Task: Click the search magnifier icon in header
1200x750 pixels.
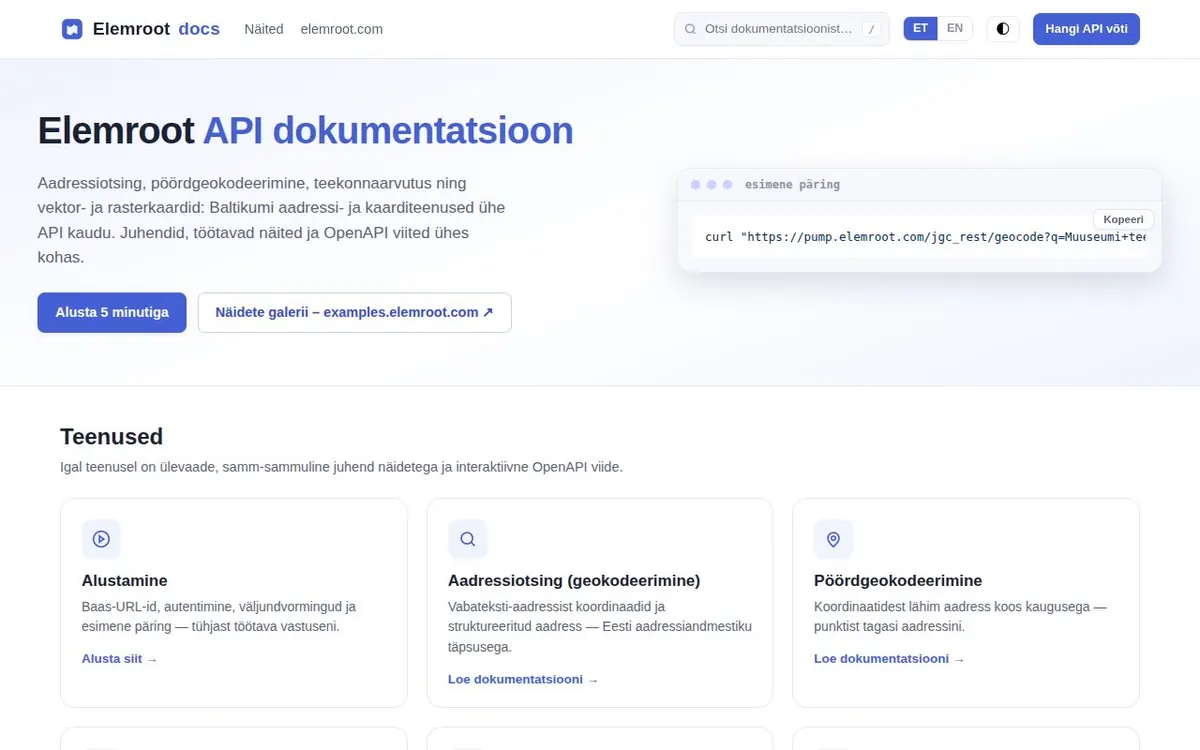Action: click(x=690, y=29)
